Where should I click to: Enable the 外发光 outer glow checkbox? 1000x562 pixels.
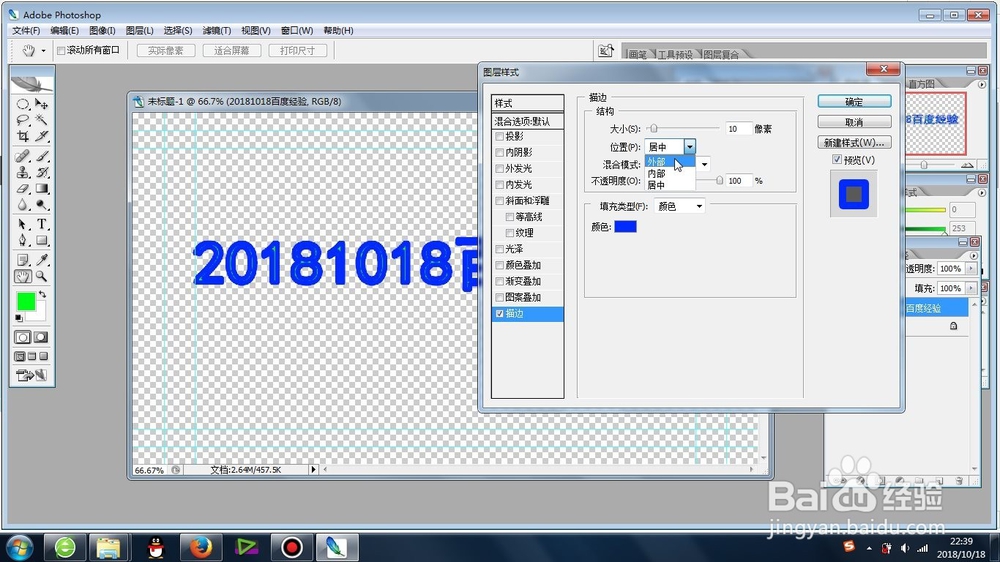[x=499, y=168]
